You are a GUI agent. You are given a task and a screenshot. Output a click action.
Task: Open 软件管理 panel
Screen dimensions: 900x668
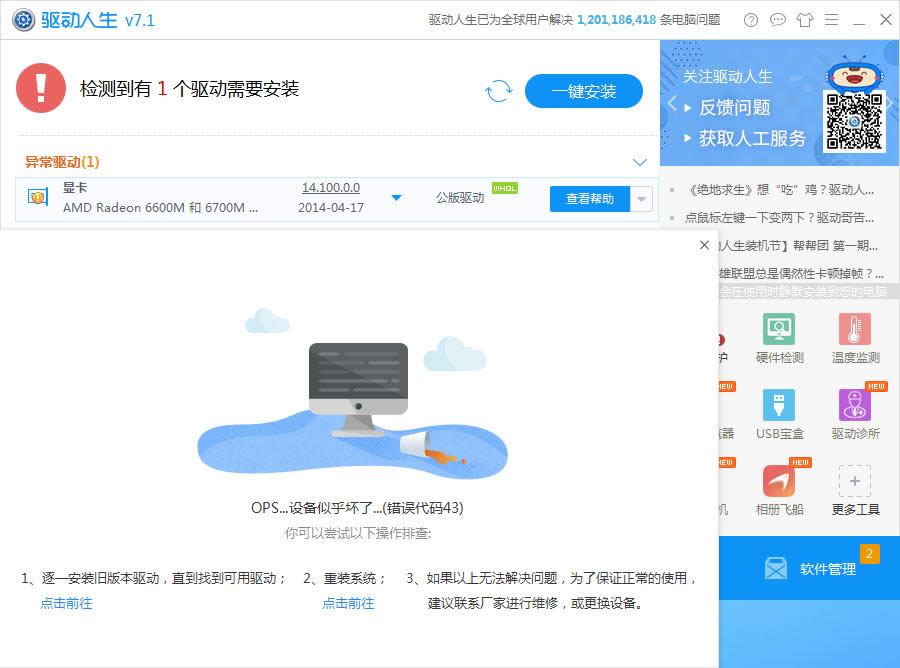(809, 568)
